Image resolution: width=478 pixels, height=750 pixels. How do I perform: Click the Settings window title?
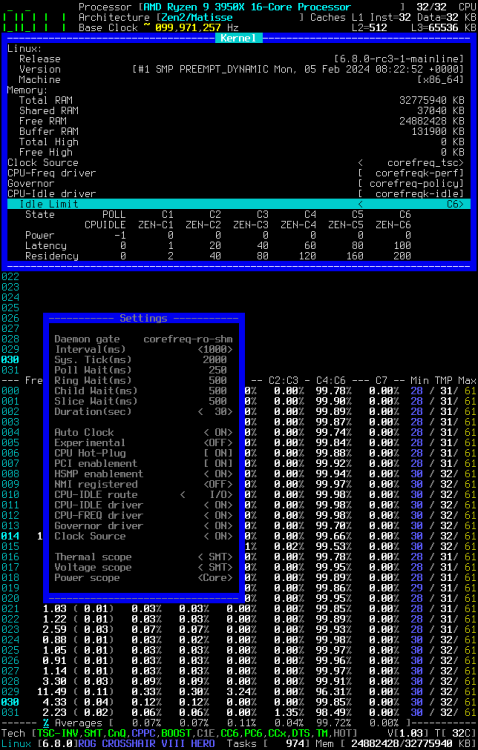click(144, 318)
